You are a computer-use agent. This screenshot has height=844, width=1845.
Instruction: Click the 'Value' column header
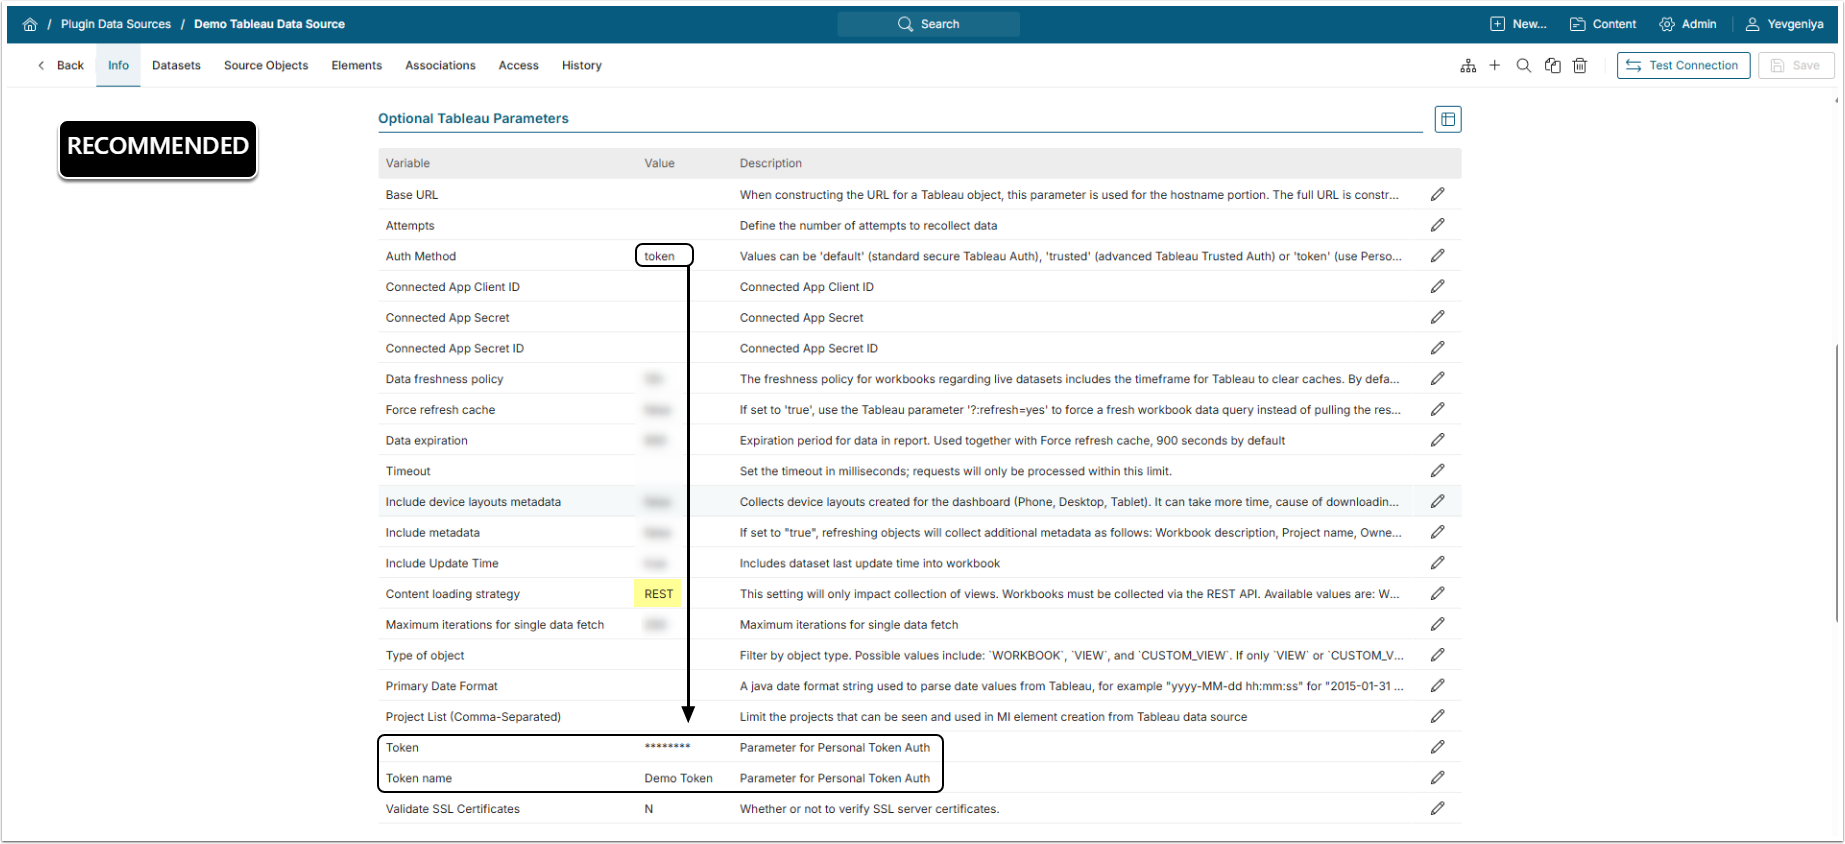(x=659, y=163)
